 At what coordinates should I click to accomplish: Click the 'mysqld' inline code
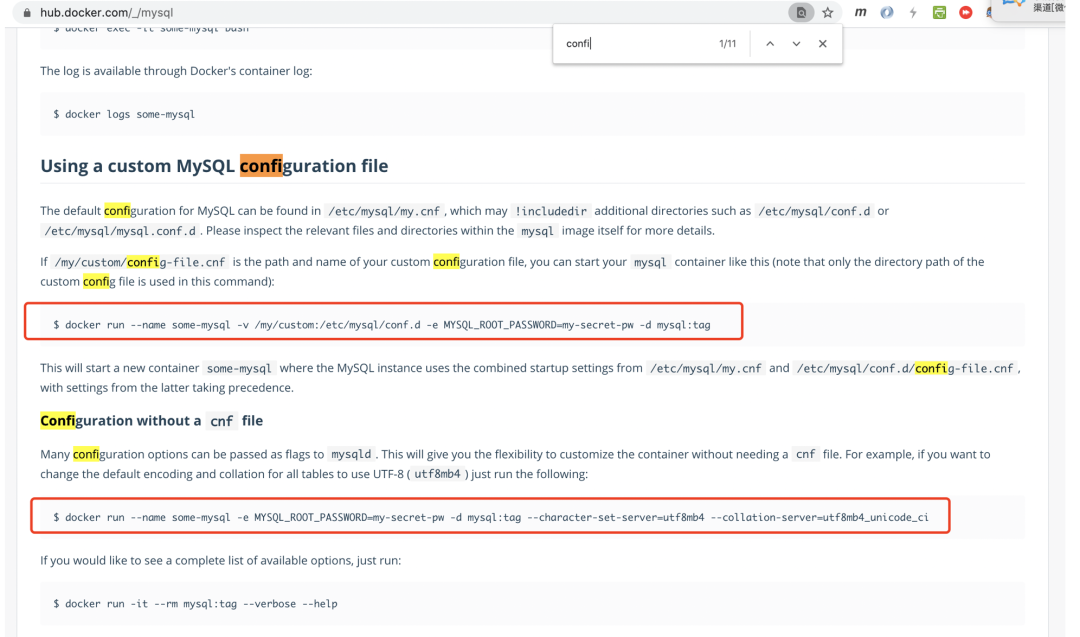pos(351,455)
